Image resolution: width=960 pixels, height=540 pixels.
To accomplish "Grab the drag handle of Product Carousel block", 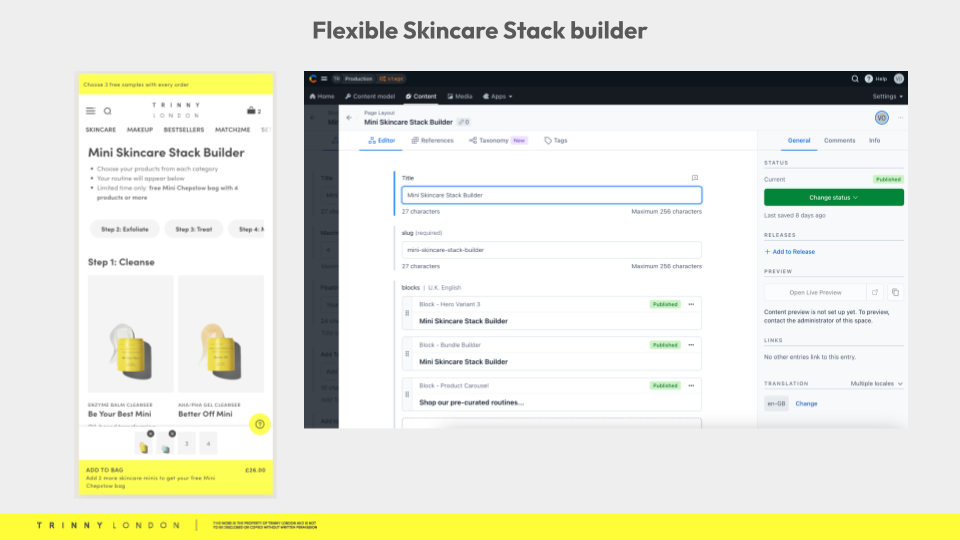I will (x=407, y=394).
